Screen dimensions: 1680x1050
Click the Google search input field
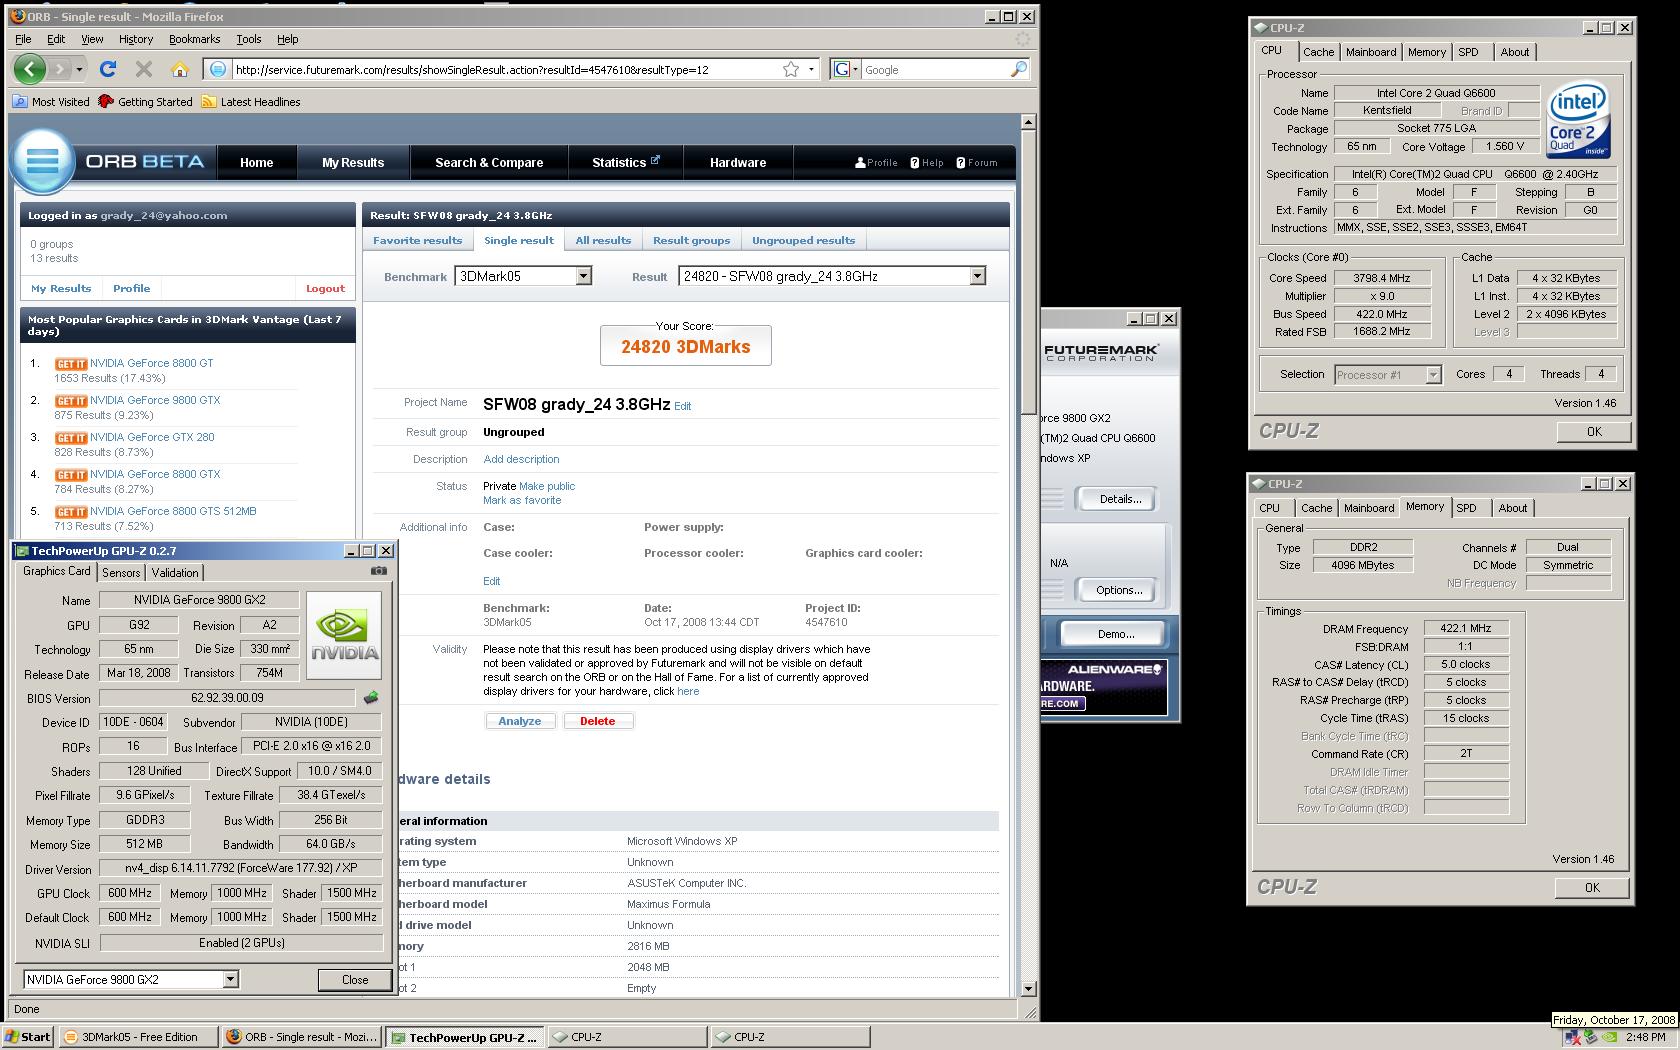coord(935,69)
